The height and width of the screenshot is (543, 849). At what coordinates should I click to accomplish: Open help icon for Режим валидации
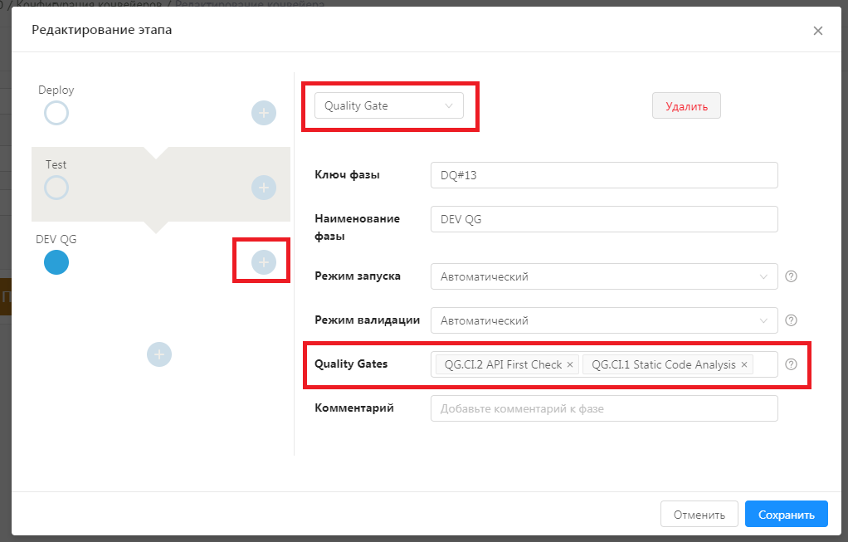tap(791, 320)
